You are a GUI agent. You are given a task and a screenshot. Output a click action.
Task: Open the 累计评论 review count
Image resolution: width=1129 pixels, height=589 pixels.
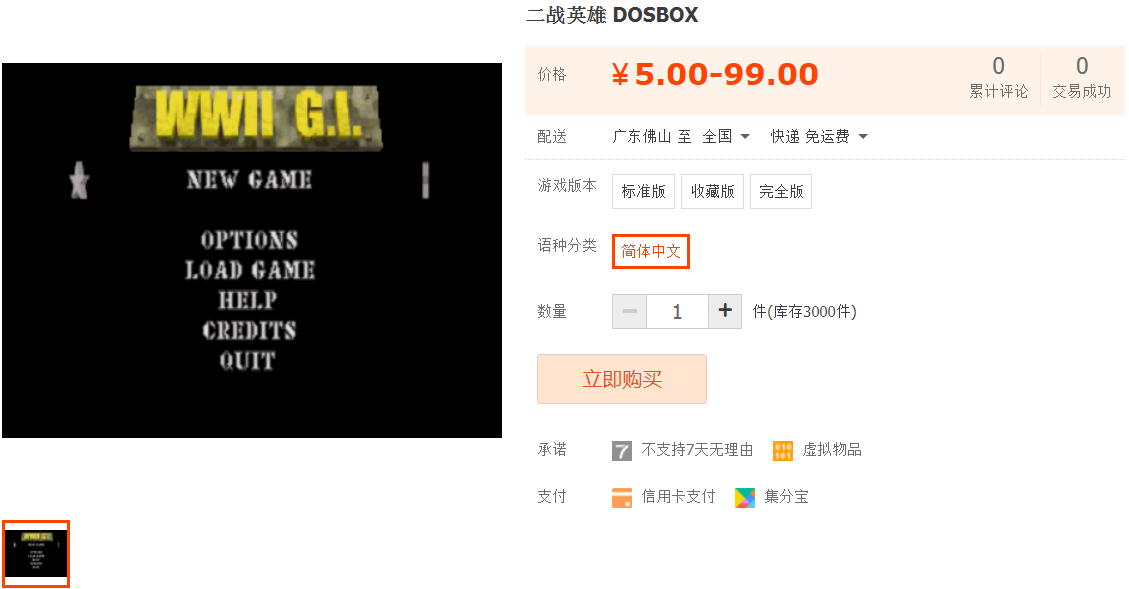tap(998, 78)
